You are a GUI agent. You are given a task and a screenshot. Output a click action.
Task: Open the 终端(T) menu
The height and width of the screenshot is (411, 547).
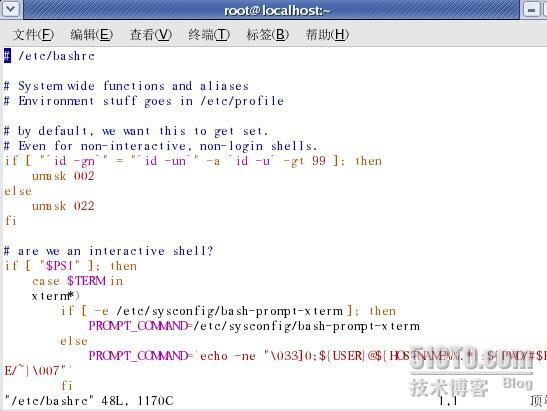tap(209, 35)
